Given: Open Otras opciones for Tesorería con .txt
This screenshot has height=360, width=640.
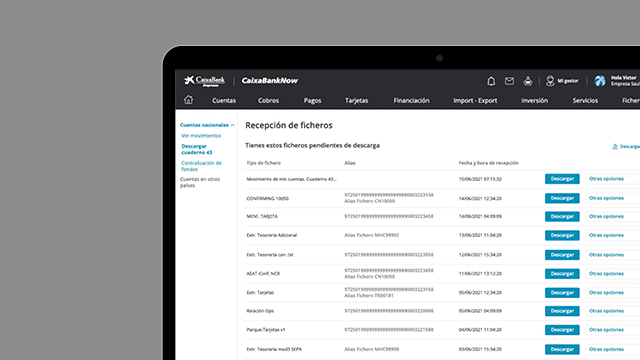Looking at the screenshot, I should (612, 255).
